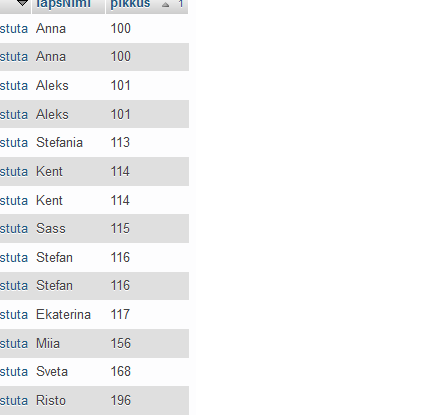
Task: Click the Kustuta link in Risto's row
Action: click(x=14, y=401)
